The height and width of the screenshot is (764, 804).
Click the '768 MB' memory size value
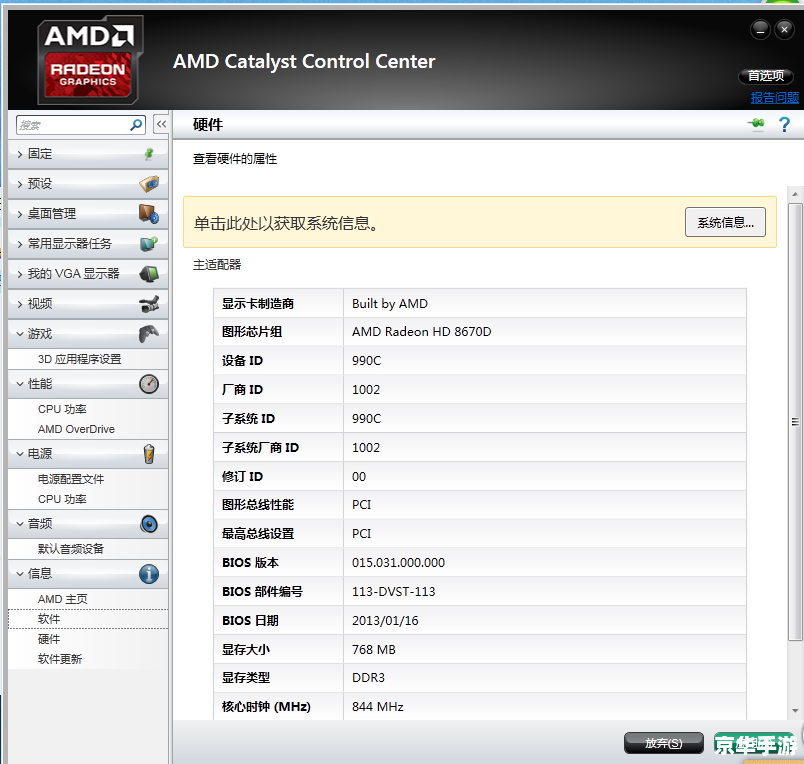(374, 650)
